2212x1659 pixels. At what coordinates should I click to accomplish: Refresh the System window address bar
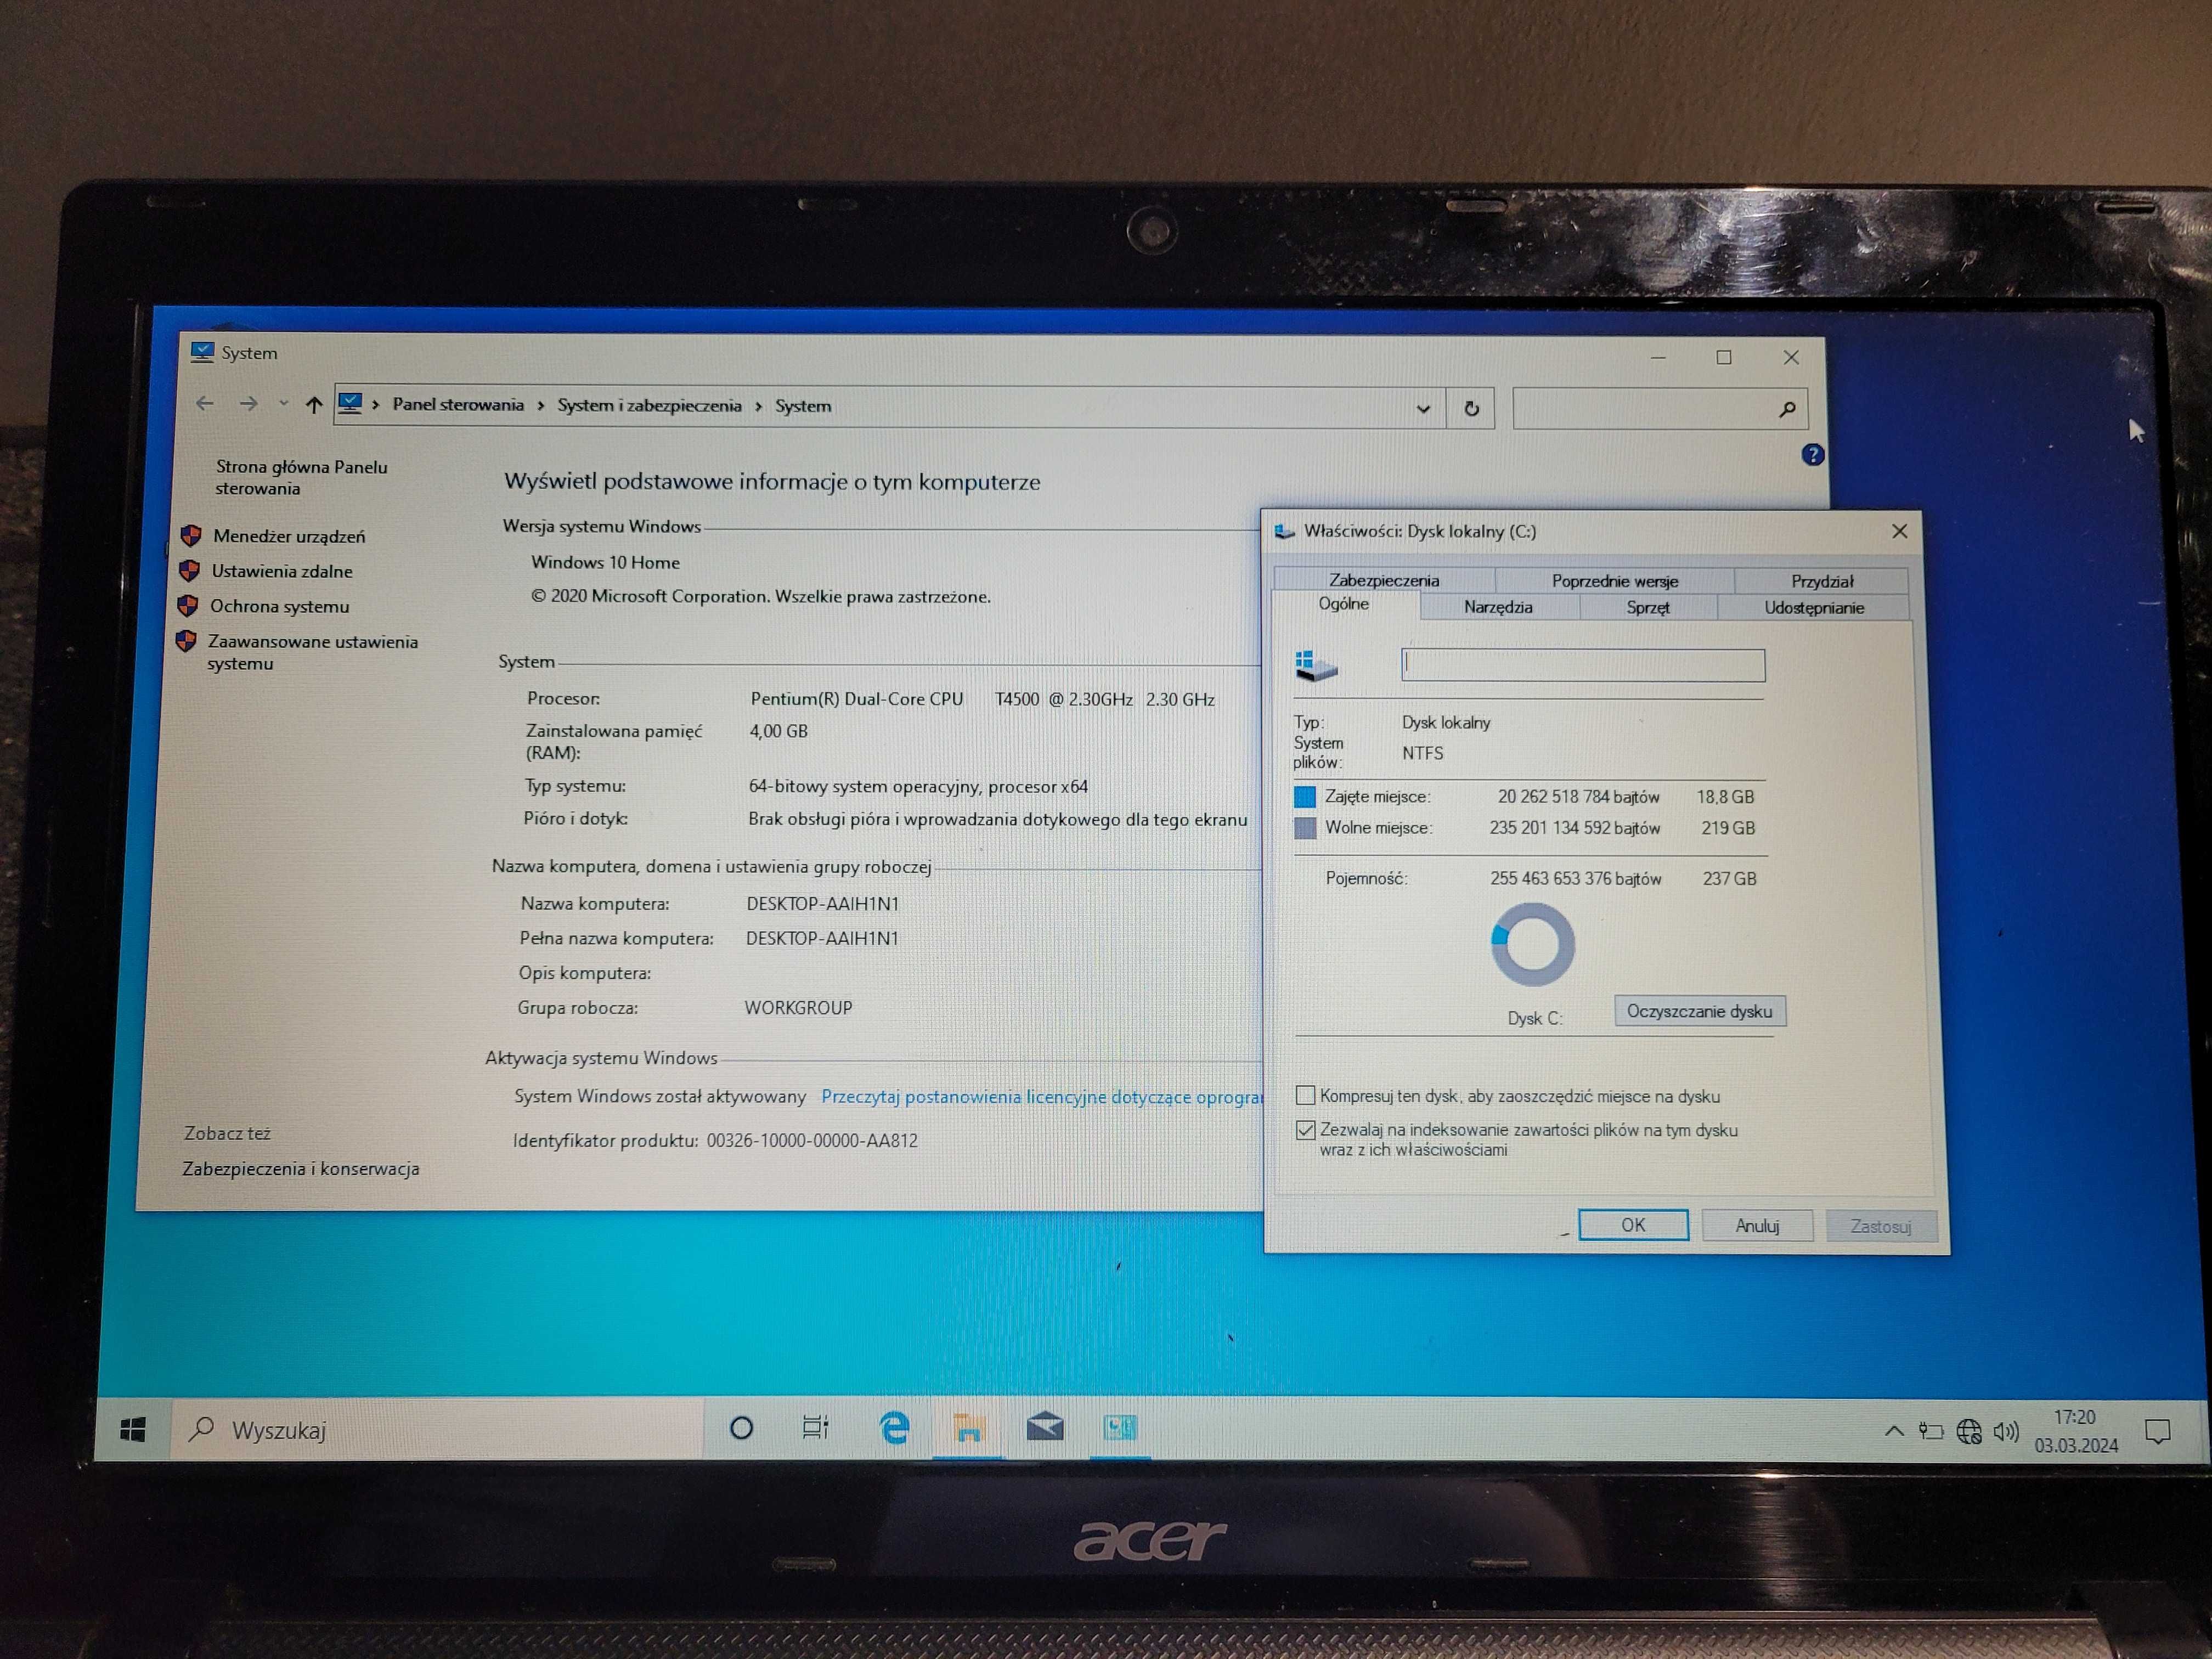(1471, 408)
